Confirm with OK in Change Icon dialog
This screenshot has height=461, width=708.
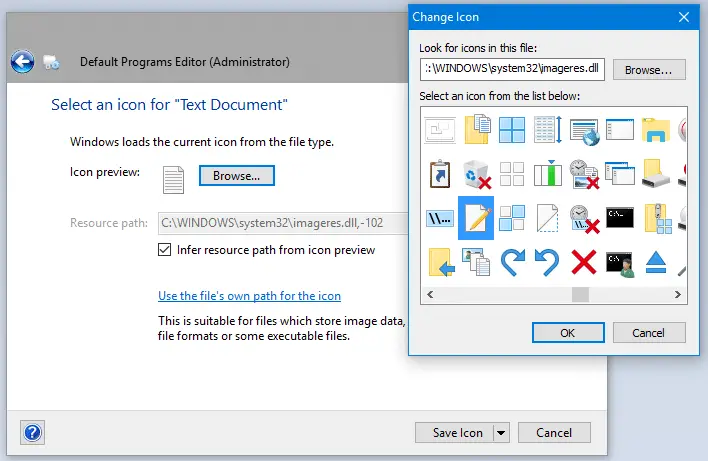pos(568,333)
